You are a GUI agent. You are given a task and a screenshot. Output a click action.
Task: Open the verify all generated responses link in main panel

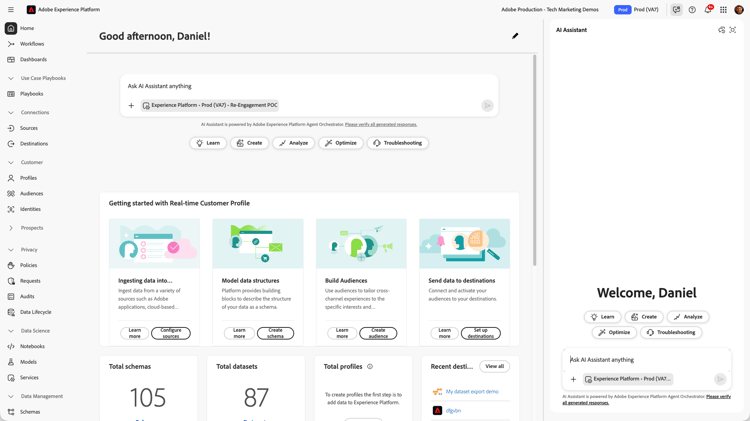coord(381,124)
